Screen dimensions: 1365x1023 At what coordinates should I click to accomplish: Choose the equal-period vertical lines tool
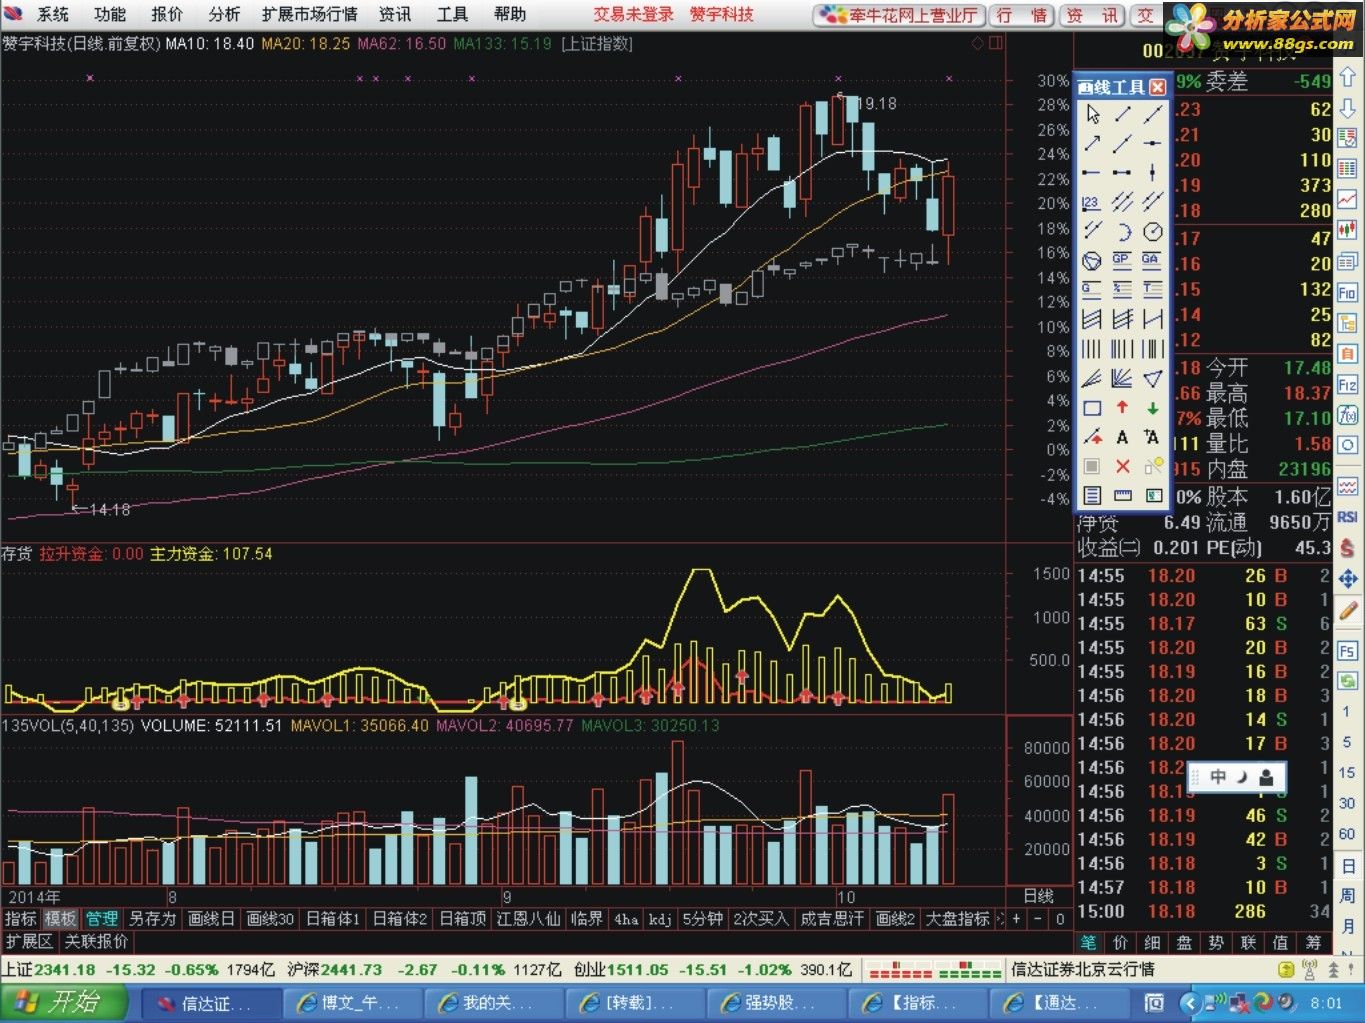(1092, 349)
